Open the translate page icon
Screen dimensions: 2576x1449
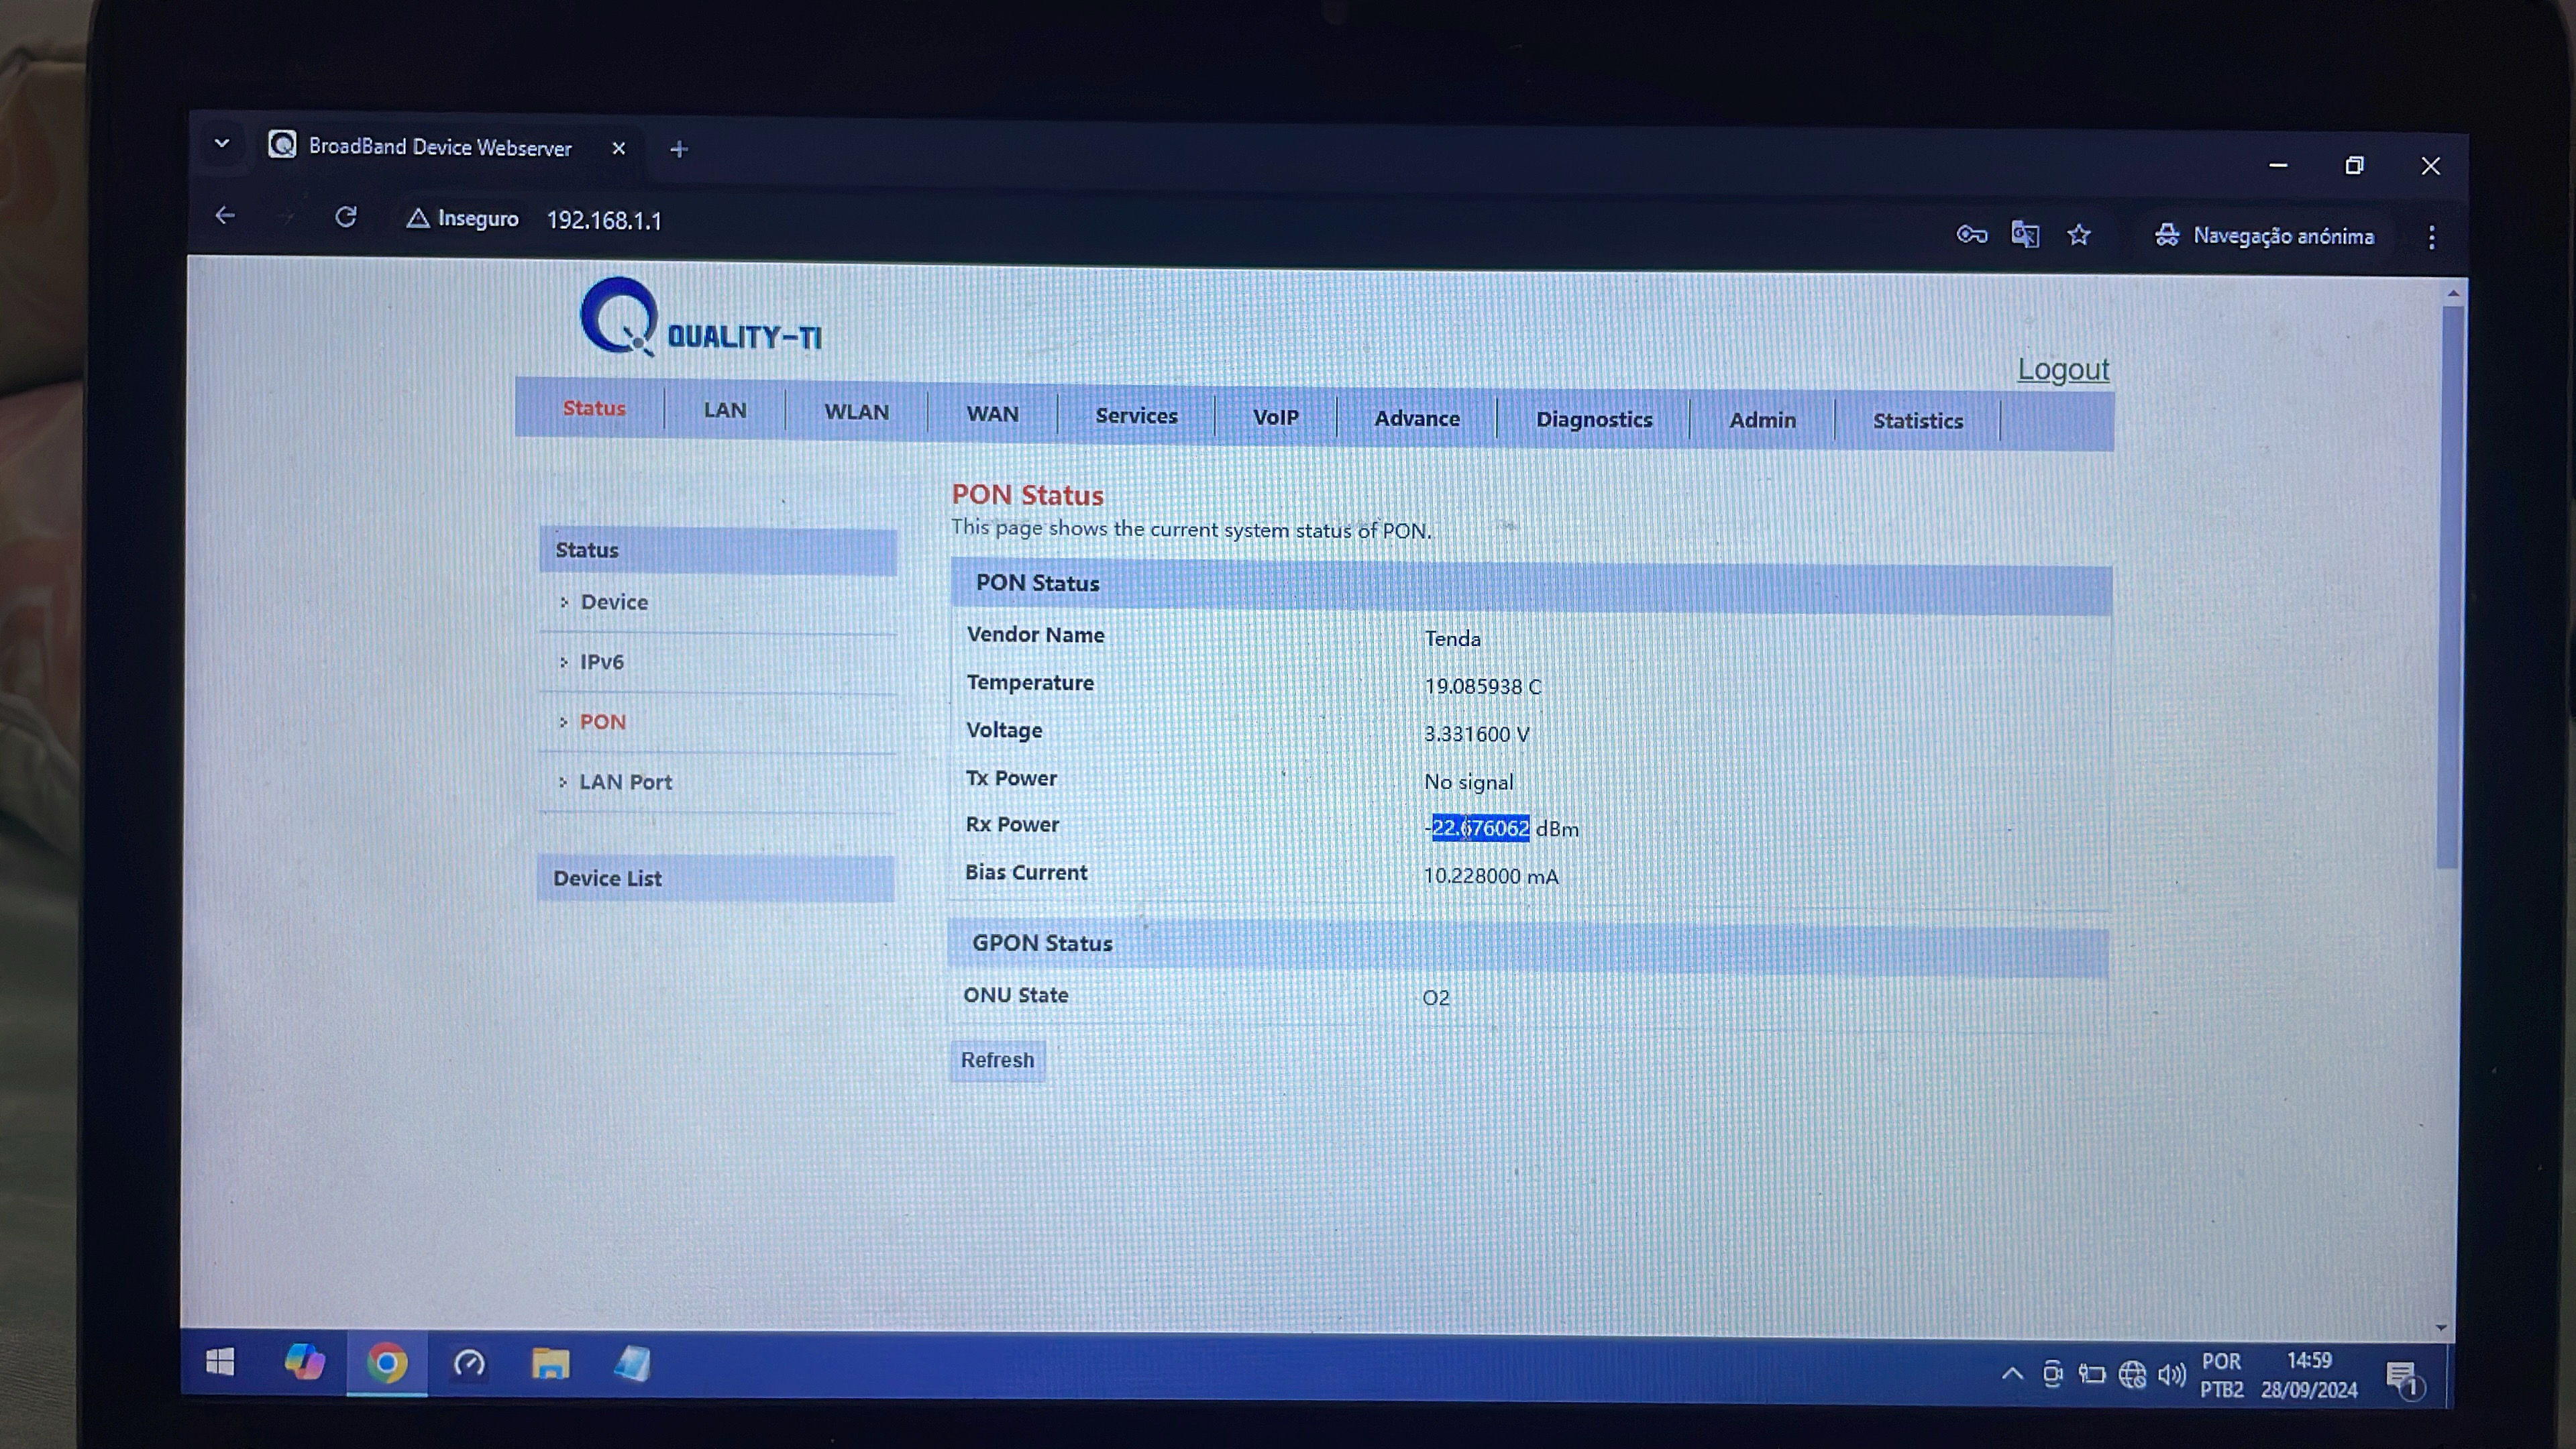tap(2025, 235)
